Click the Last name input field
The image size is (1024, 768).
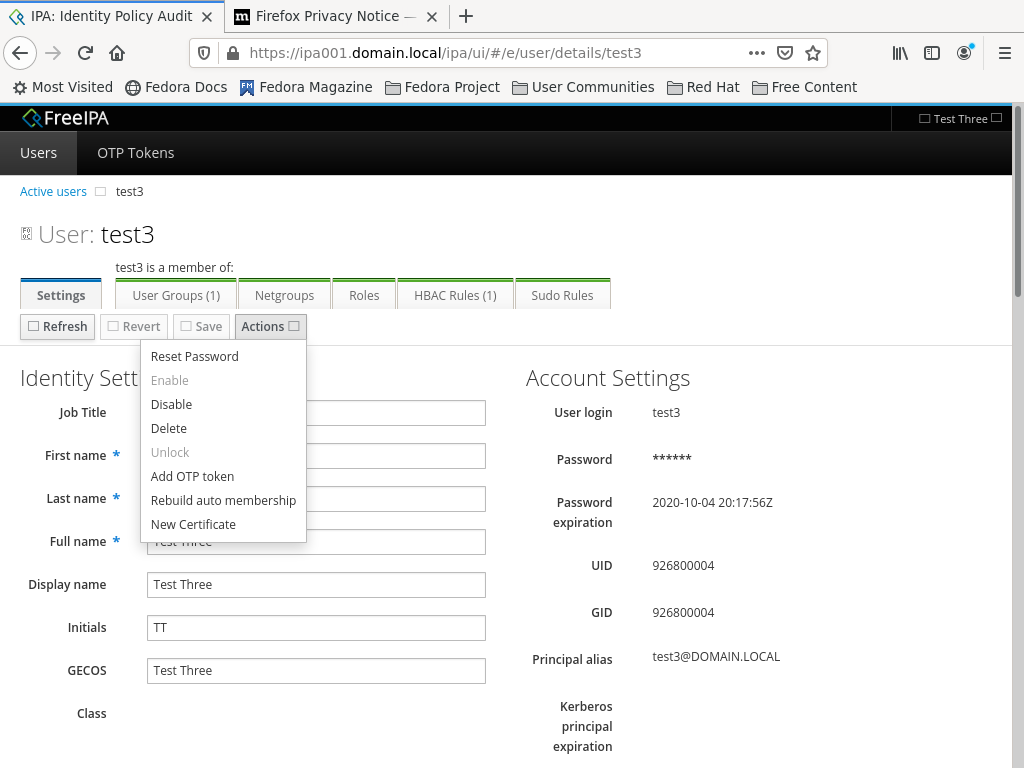point(396,499)
